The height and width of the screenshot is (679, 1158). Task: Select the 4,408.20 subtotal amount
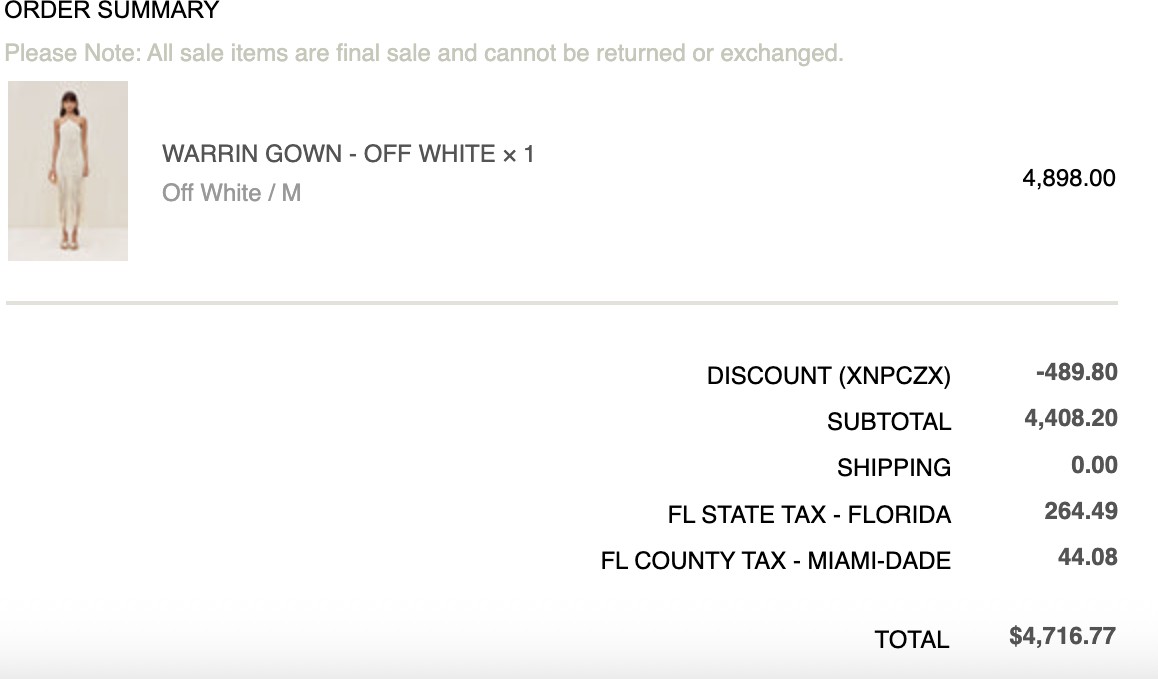coord(1070,419)
